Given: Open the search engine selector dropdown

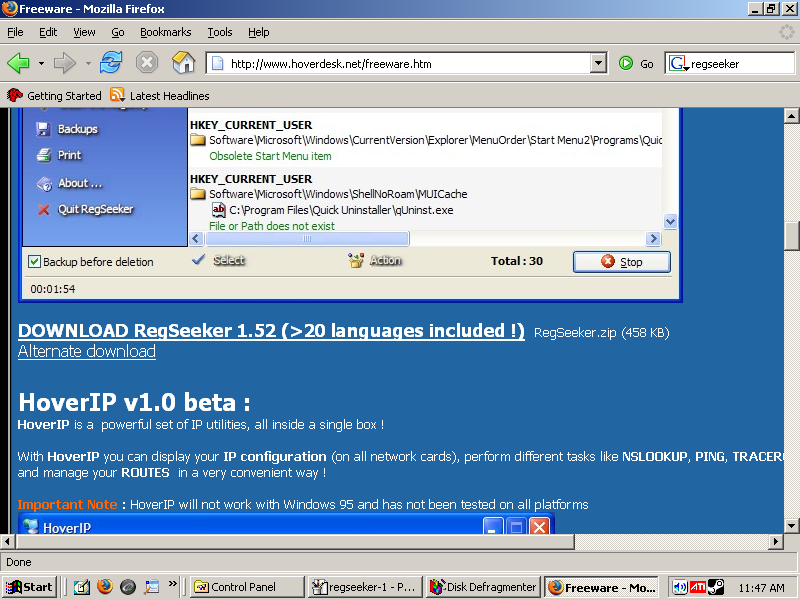Looking at the screenshot, I should pyautogui.click(x=678, y=63).
